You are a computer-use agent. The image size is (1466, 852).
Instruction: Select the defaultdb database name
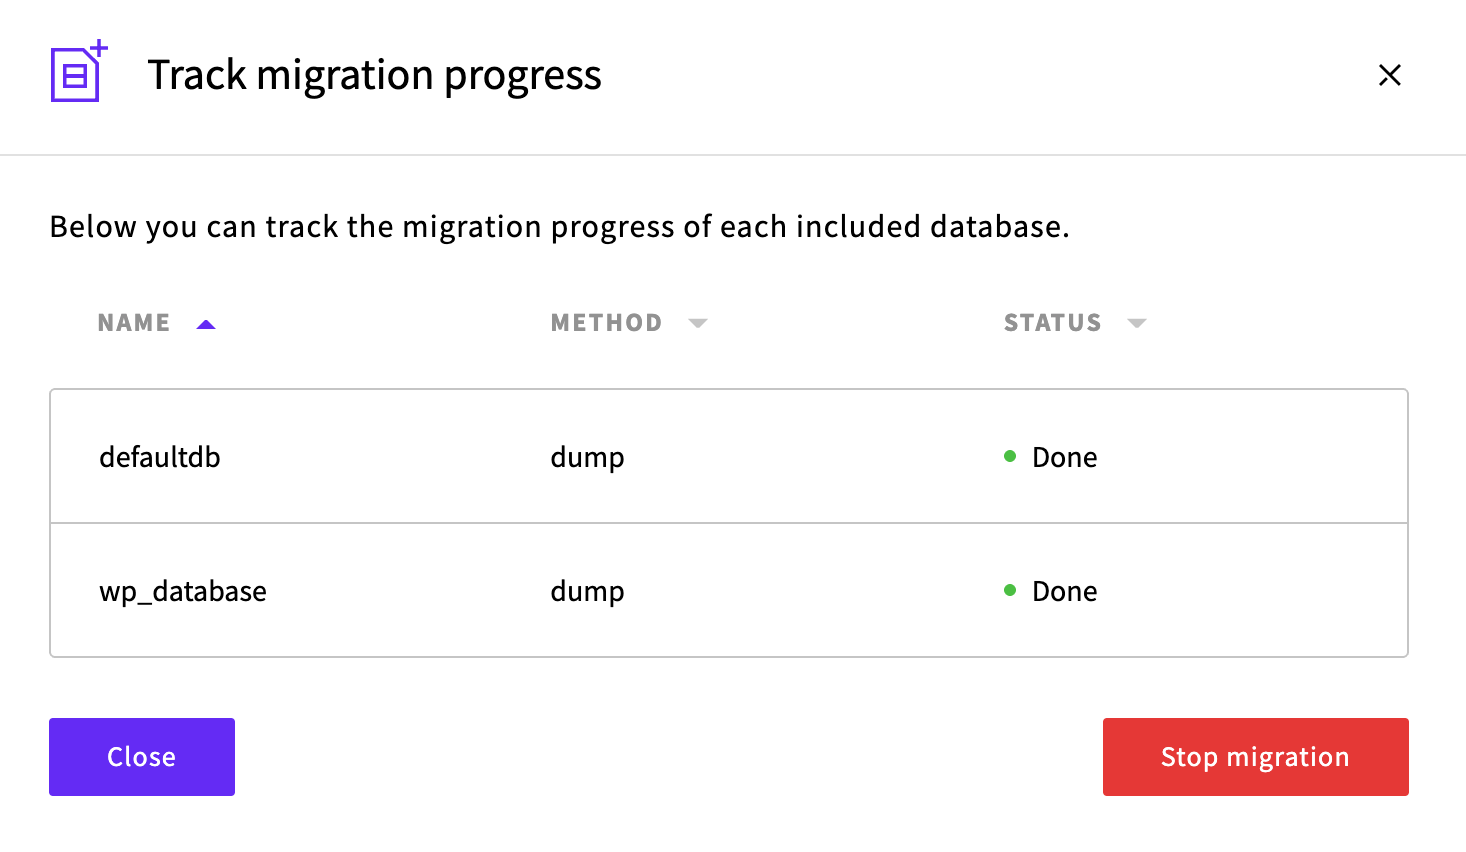coord(160,457)
